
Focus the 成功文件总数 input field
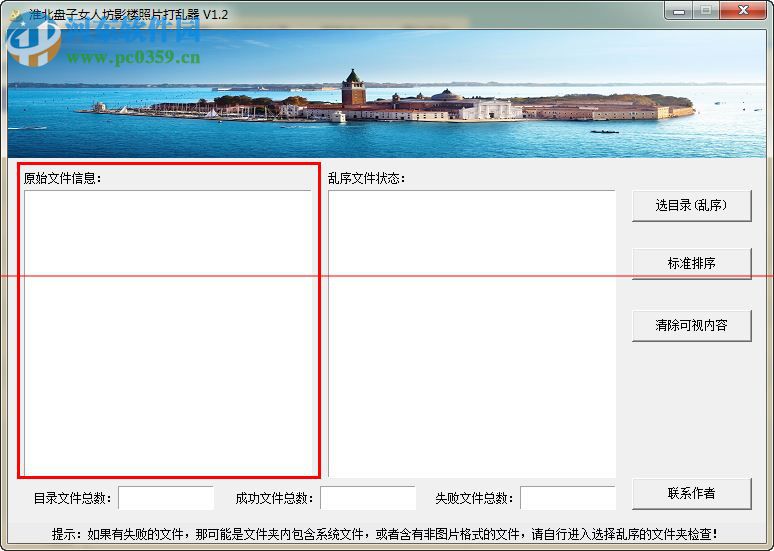tap(368, 498)
